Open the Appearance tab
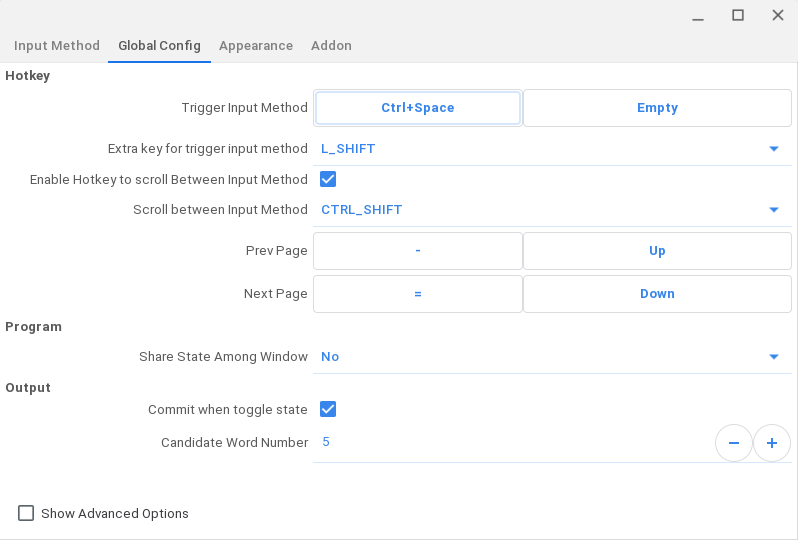This screenshot has height=540, width=798. [256, 46]
